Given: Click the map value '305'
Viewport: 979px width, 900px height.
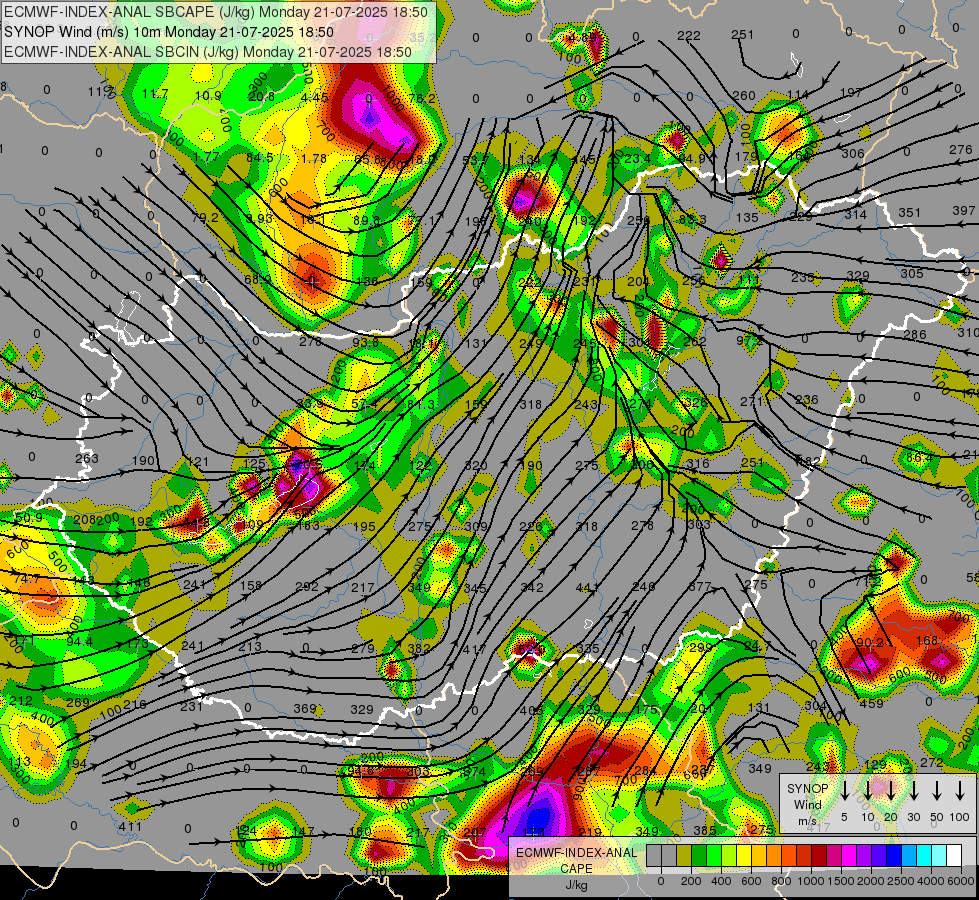Looking at the screenshot, I should [x=912, y=273].
